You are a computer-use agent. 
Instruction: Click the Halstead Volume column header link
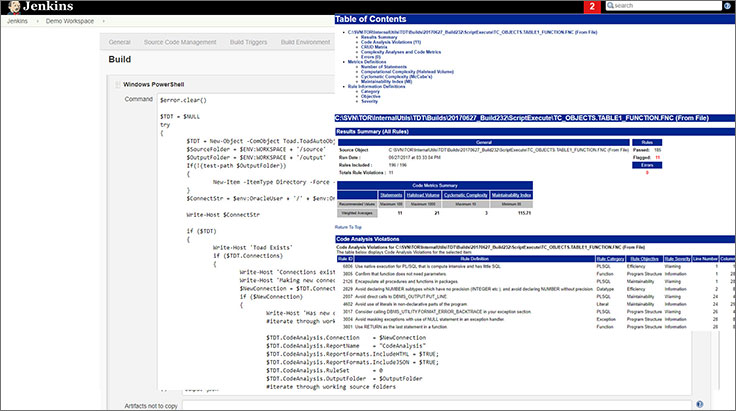click(x=423, y=195)
